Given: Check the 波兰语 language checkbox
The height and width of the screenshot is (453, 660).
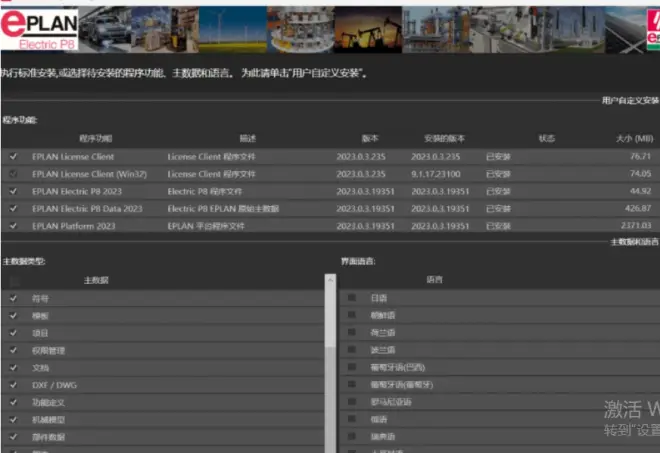Looking at the screenshot, I should 352,350.
